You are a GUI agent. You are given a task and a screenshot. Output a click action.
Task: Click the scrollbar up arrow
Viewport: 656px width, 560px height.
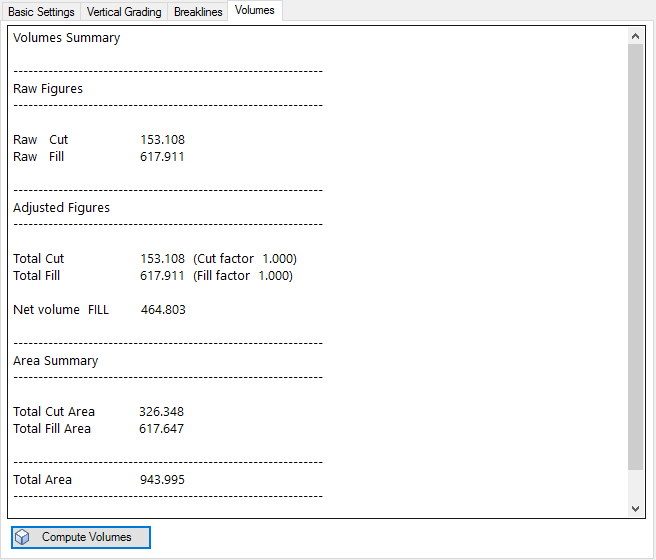click(636, 36)
